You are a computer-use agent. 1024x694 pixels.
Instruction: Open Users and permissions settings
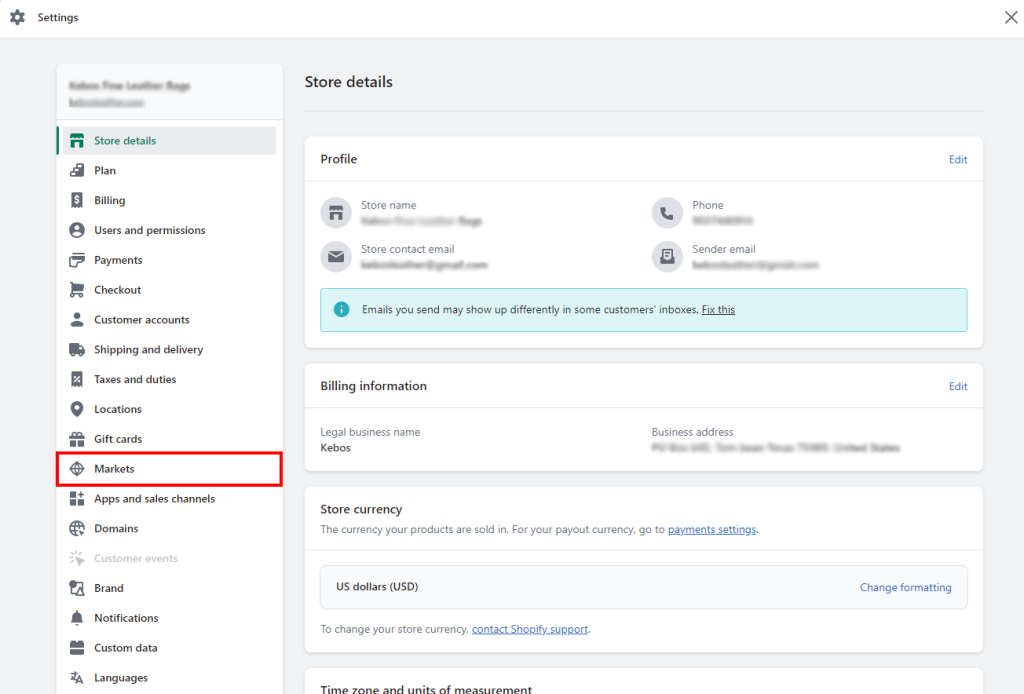coord(149,230)
